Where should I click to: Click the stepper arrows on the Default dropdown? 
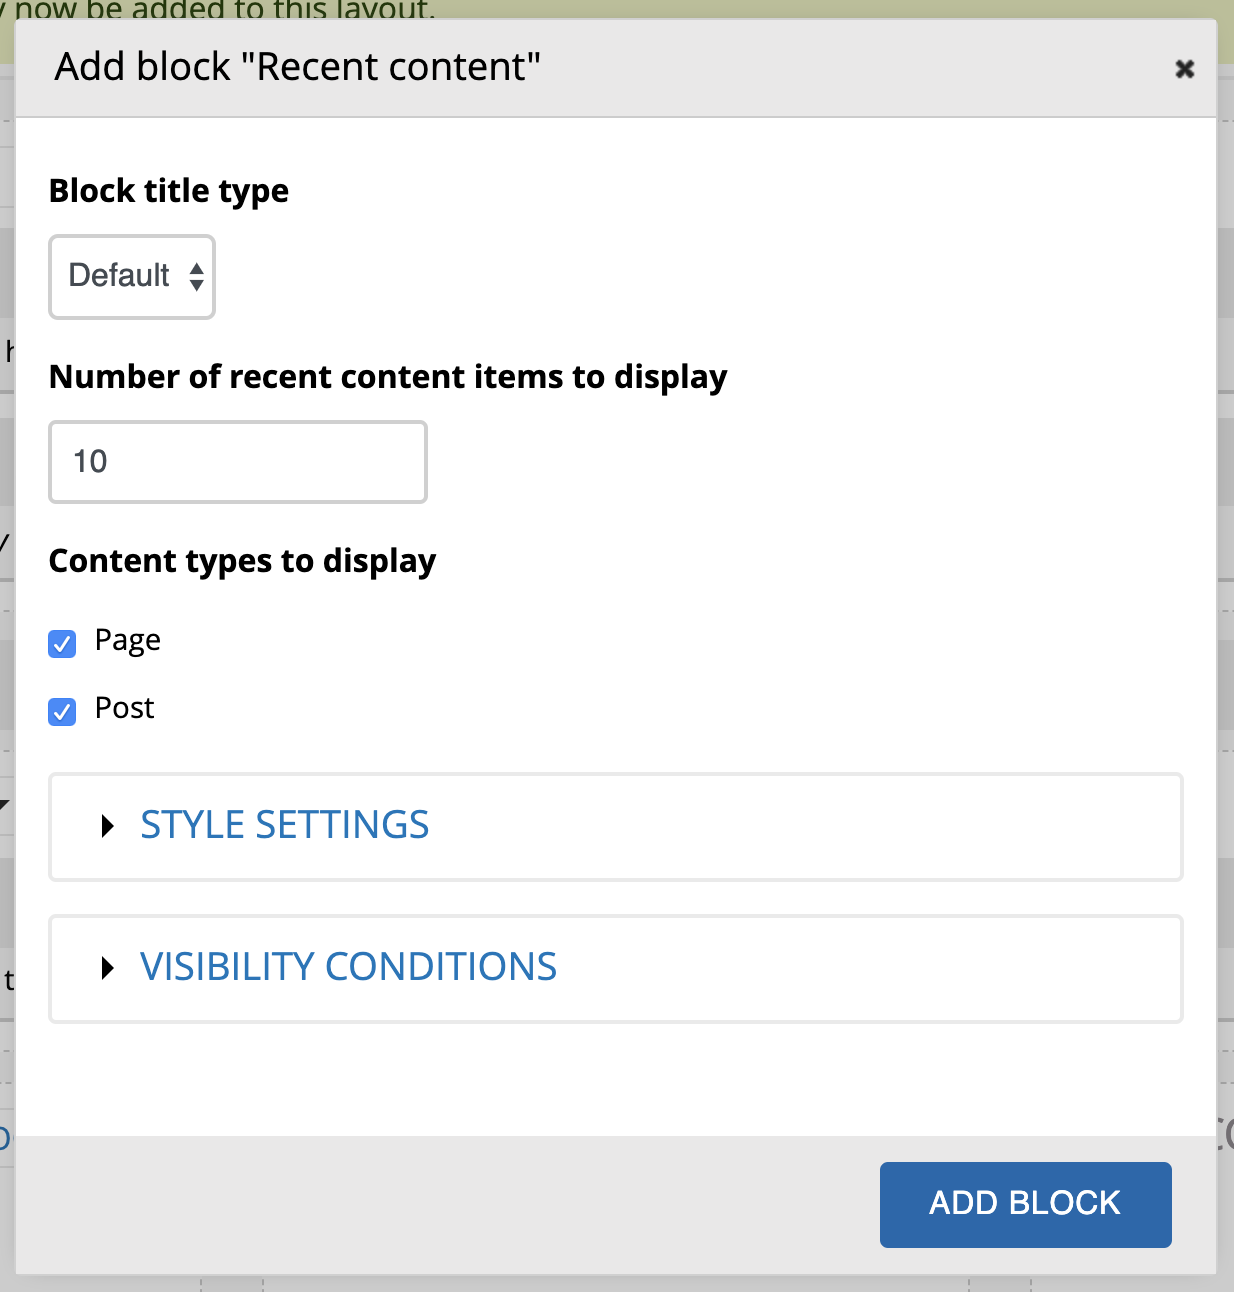pyautogui.click(x=196, y=277)
